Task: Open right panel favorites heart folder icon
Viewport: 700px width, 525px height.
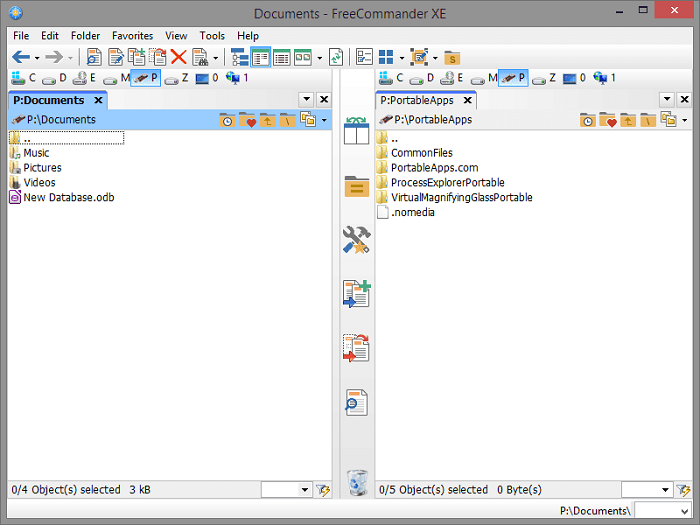Action: pos(608,120)
